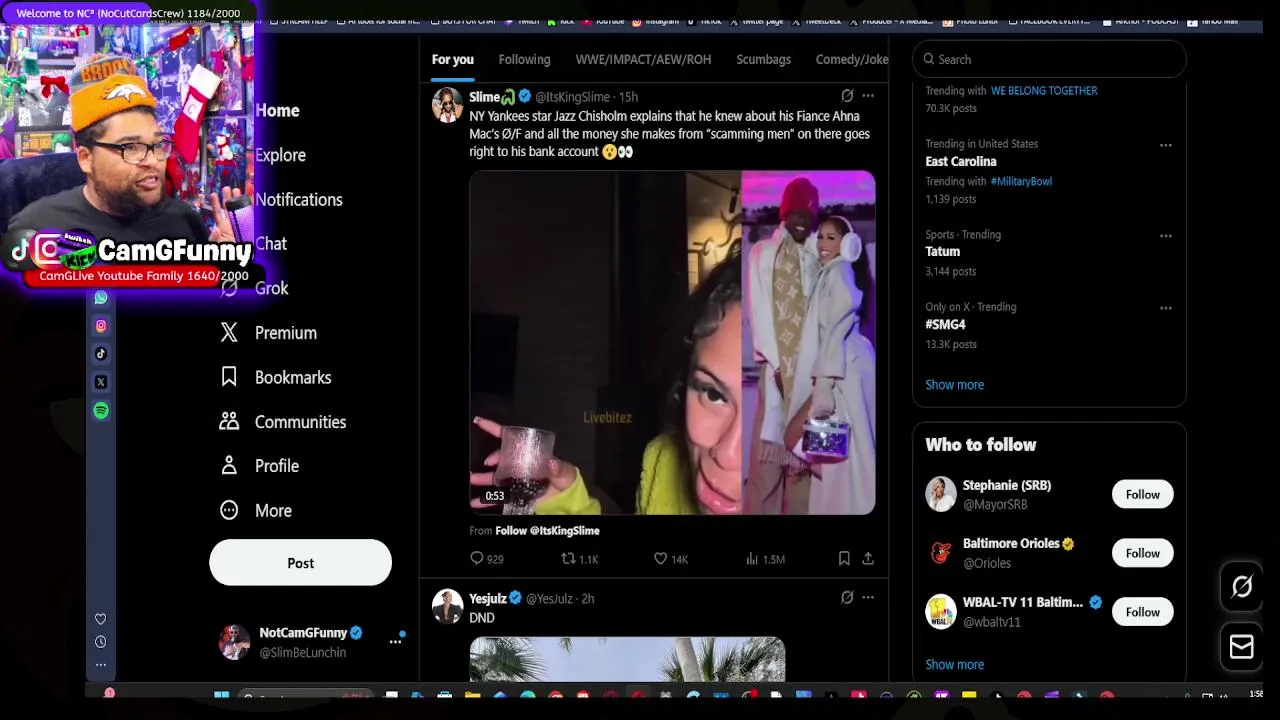
Task: Repost Slime's post showing 1.1K
Action: pos(579,559)
